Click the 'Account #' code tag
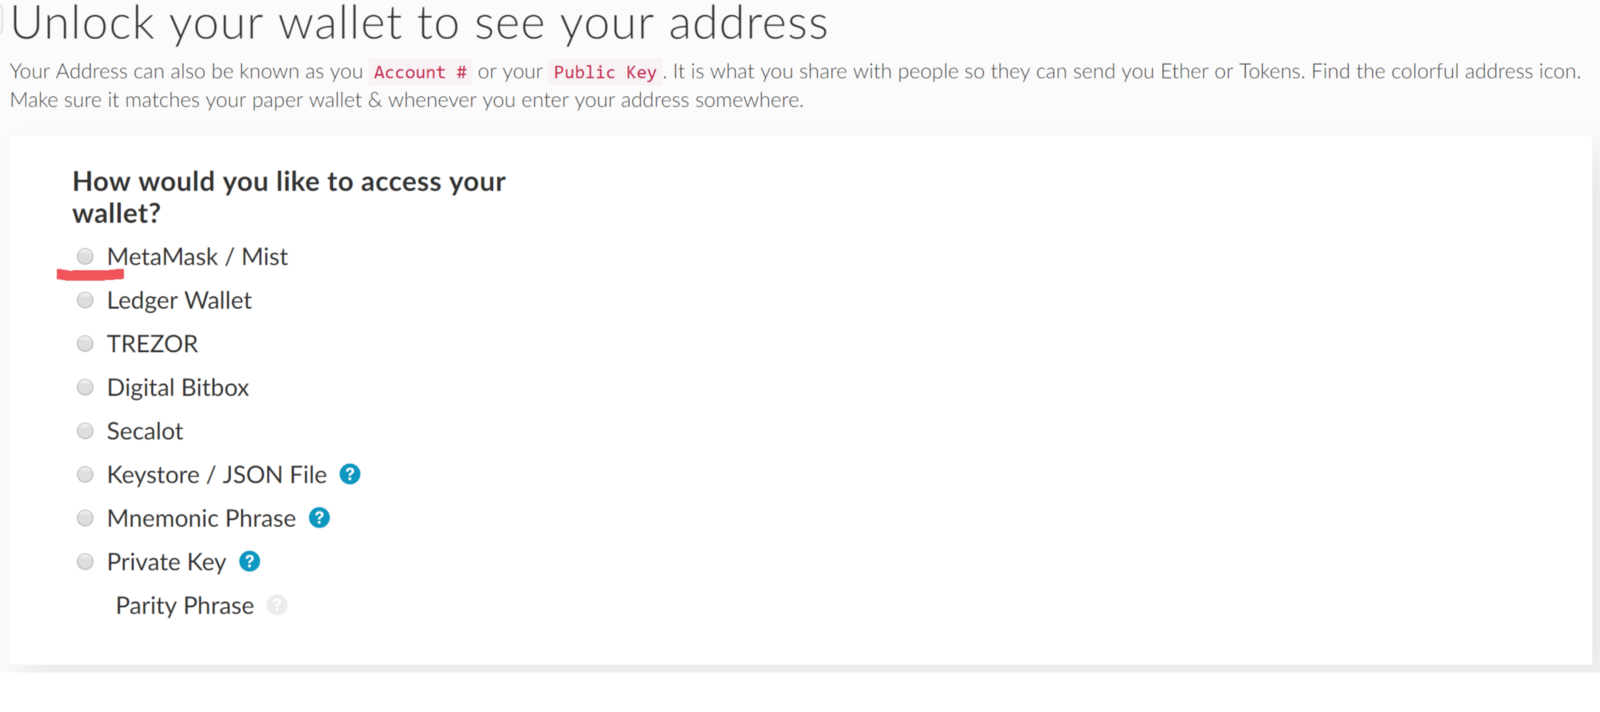The width and height of the screenshot is (1600, 712). 420,72
